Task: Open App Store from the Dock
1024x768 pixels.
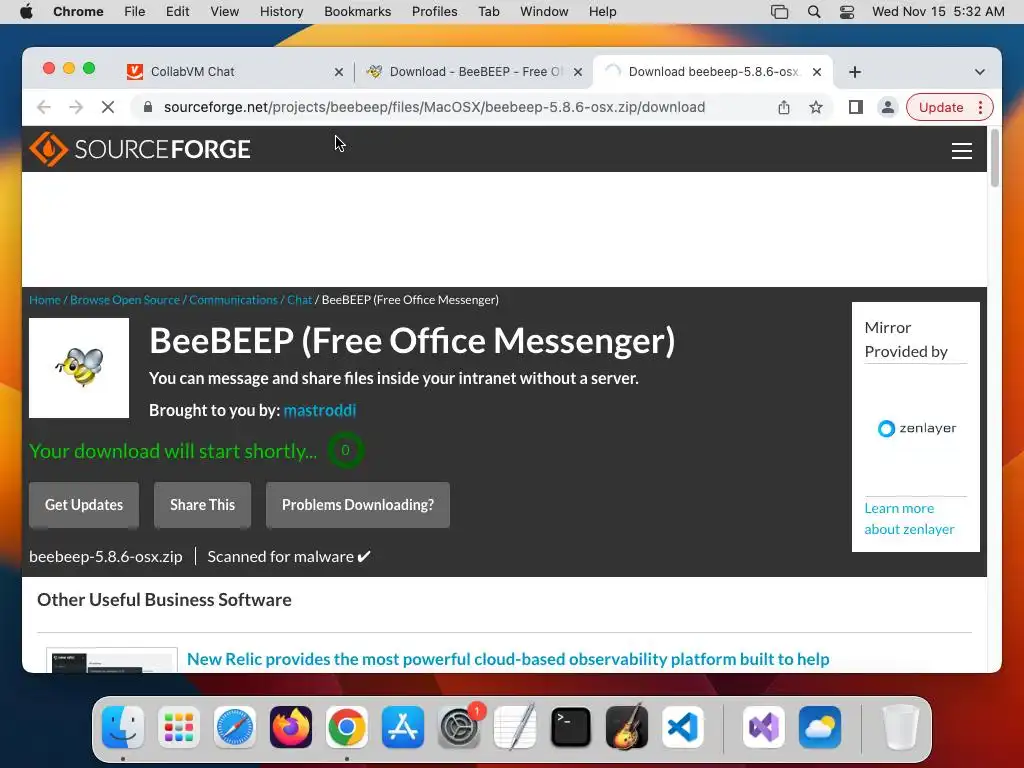Action: pyautogui.click(x=403, y=727)
